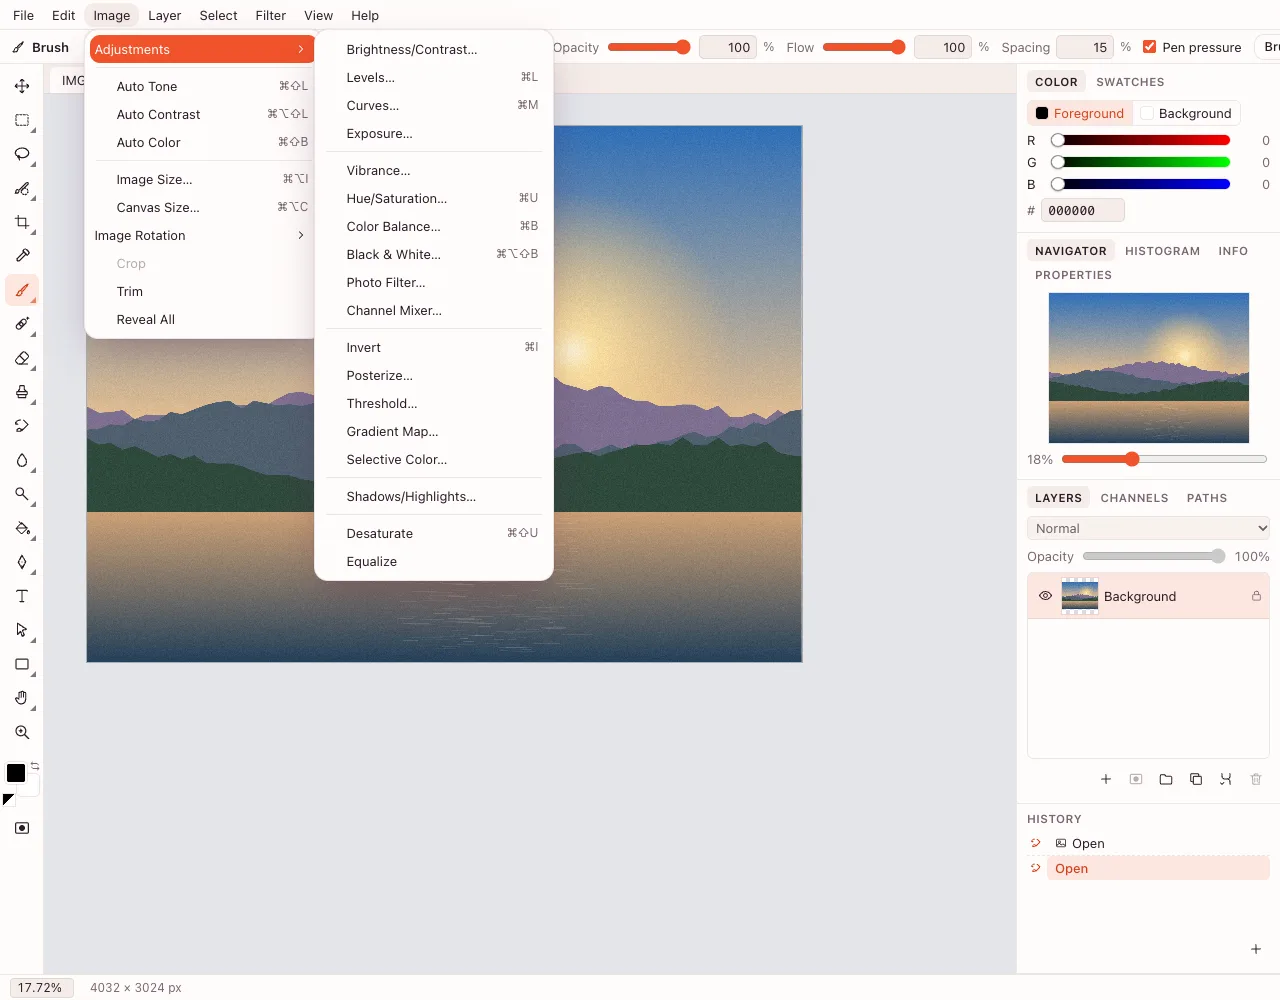Select the Hand tool
Viewport: 1280px width, 1000px height.
22,698
